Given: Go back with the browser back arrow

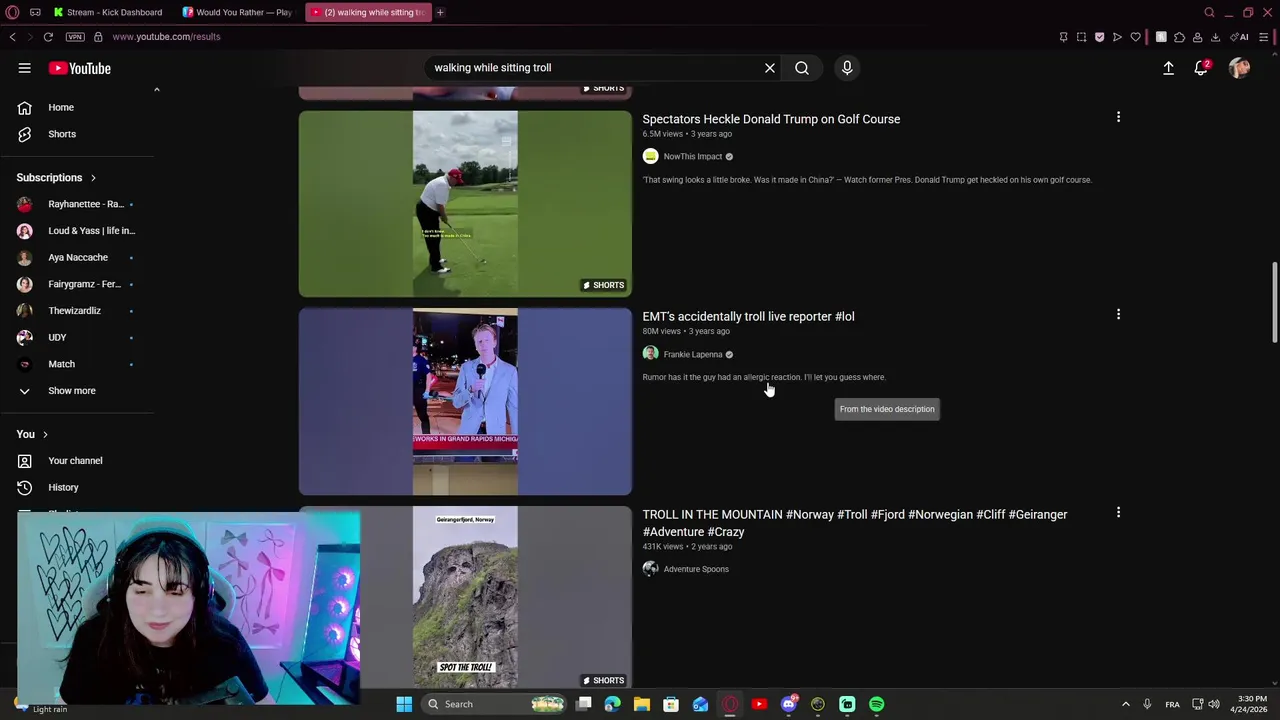Looking at the screenshot, I should tap(13, 37).
